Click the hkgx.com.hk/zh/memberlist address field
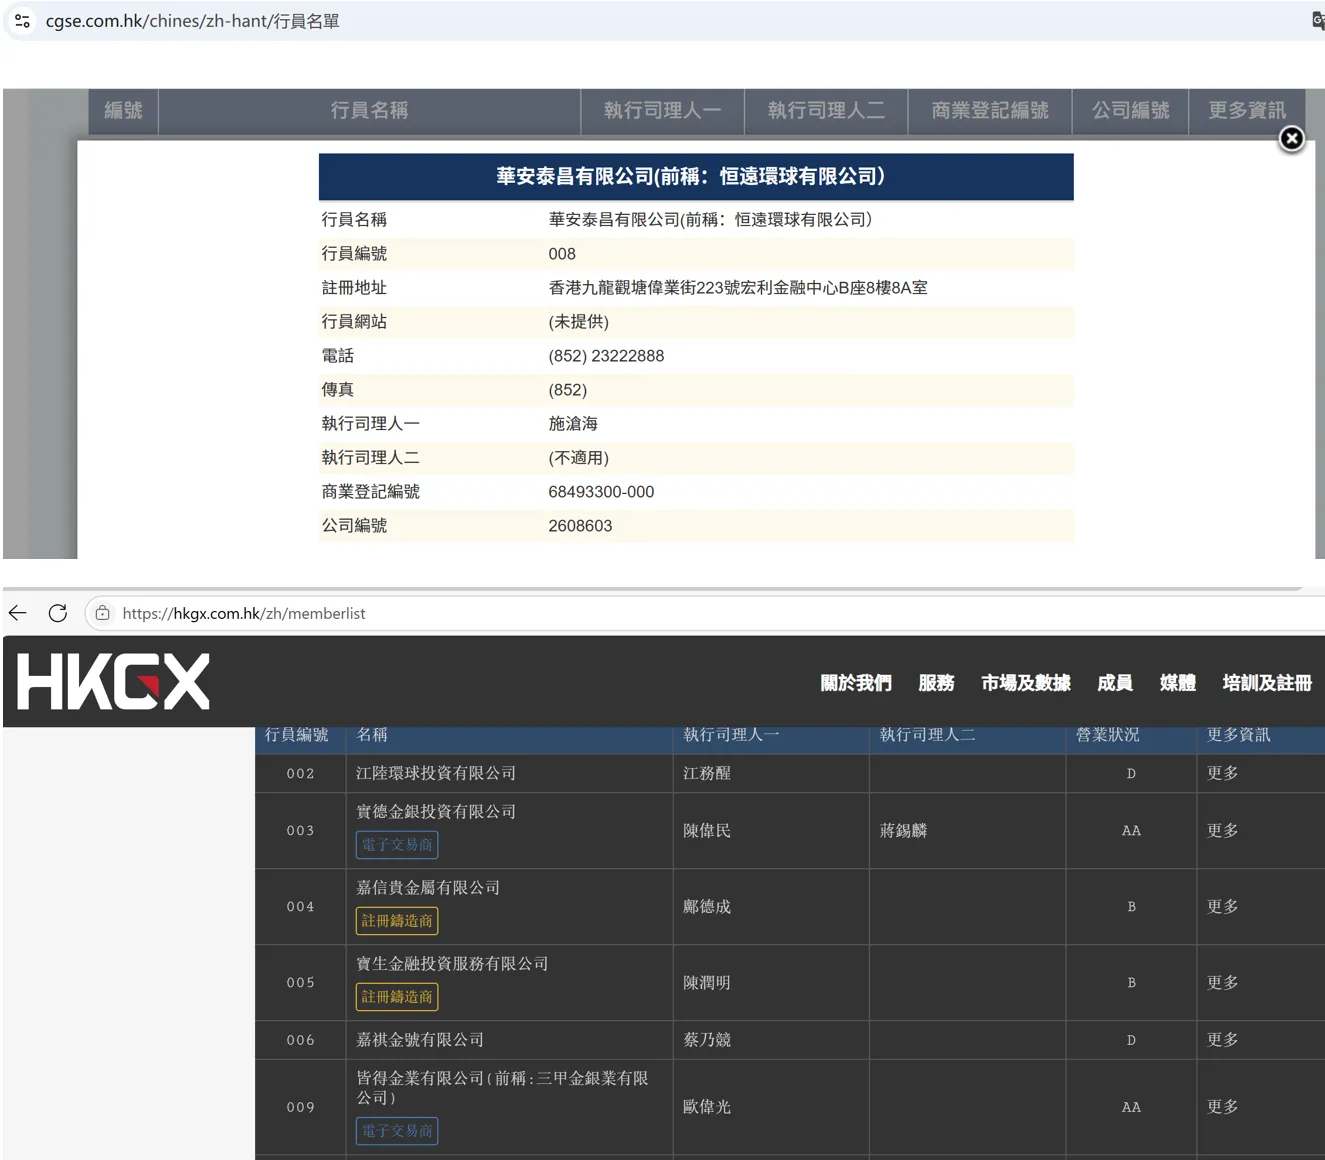This screenshot has height=1160, width=1325. tap(244, 613)
